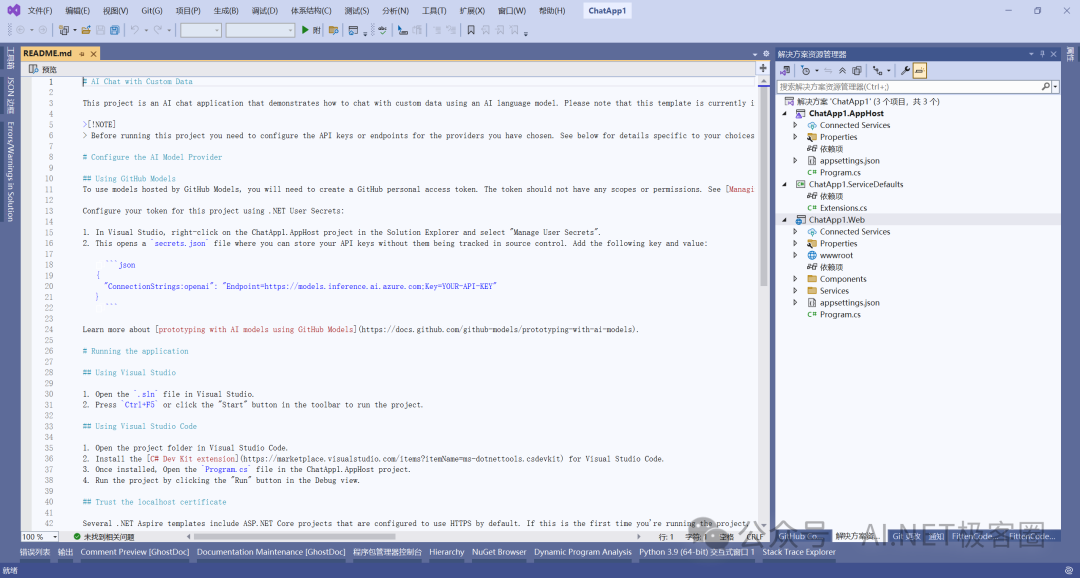Click the Navigate Backward arrow in toolbar

tap(19, 30)
